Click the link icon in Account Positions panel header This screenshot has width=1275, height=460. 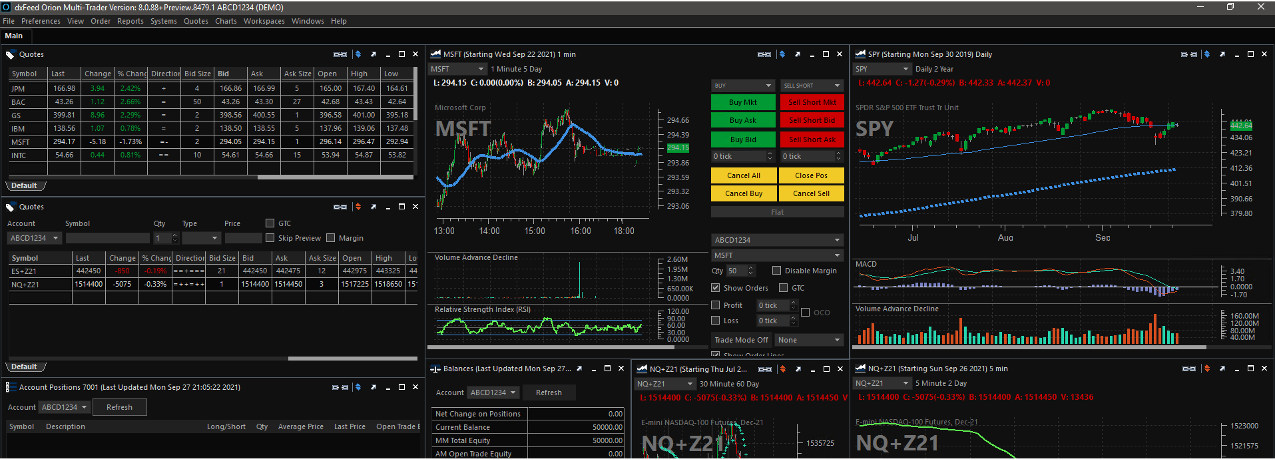pos(340,387)
